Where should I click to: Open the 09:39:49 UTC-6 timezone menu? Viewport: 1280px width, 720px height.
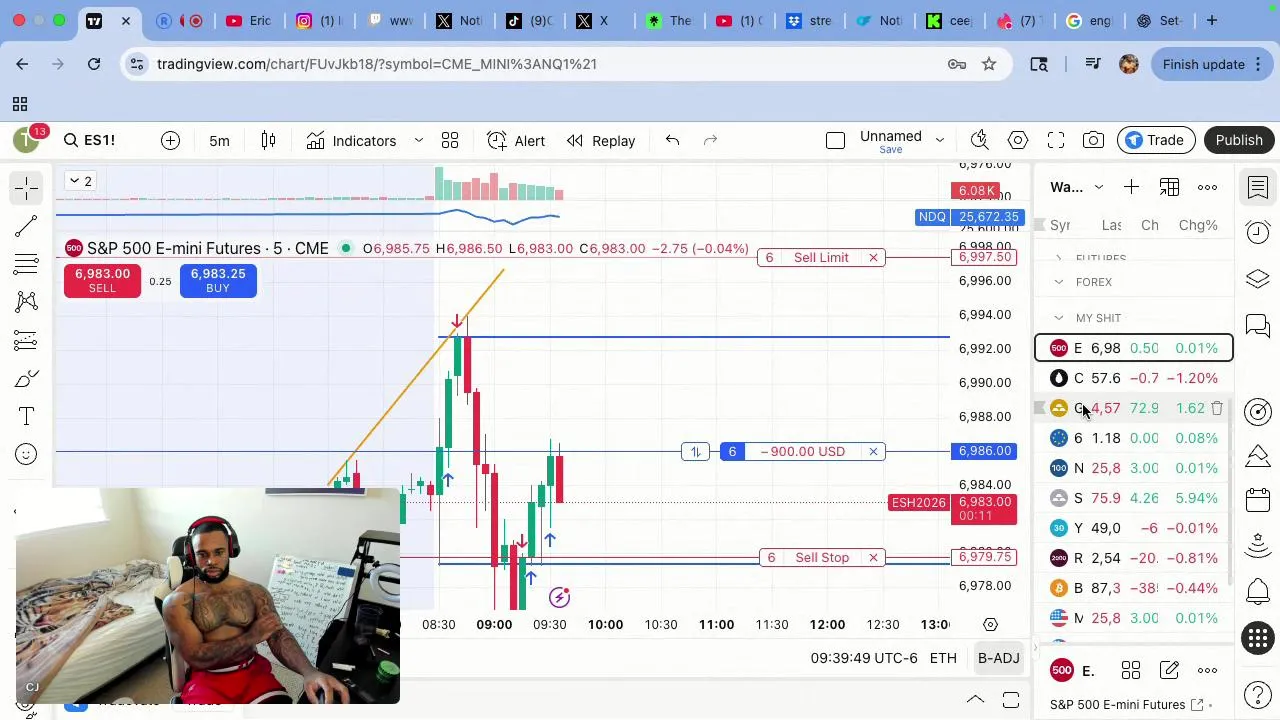(864, 658)
